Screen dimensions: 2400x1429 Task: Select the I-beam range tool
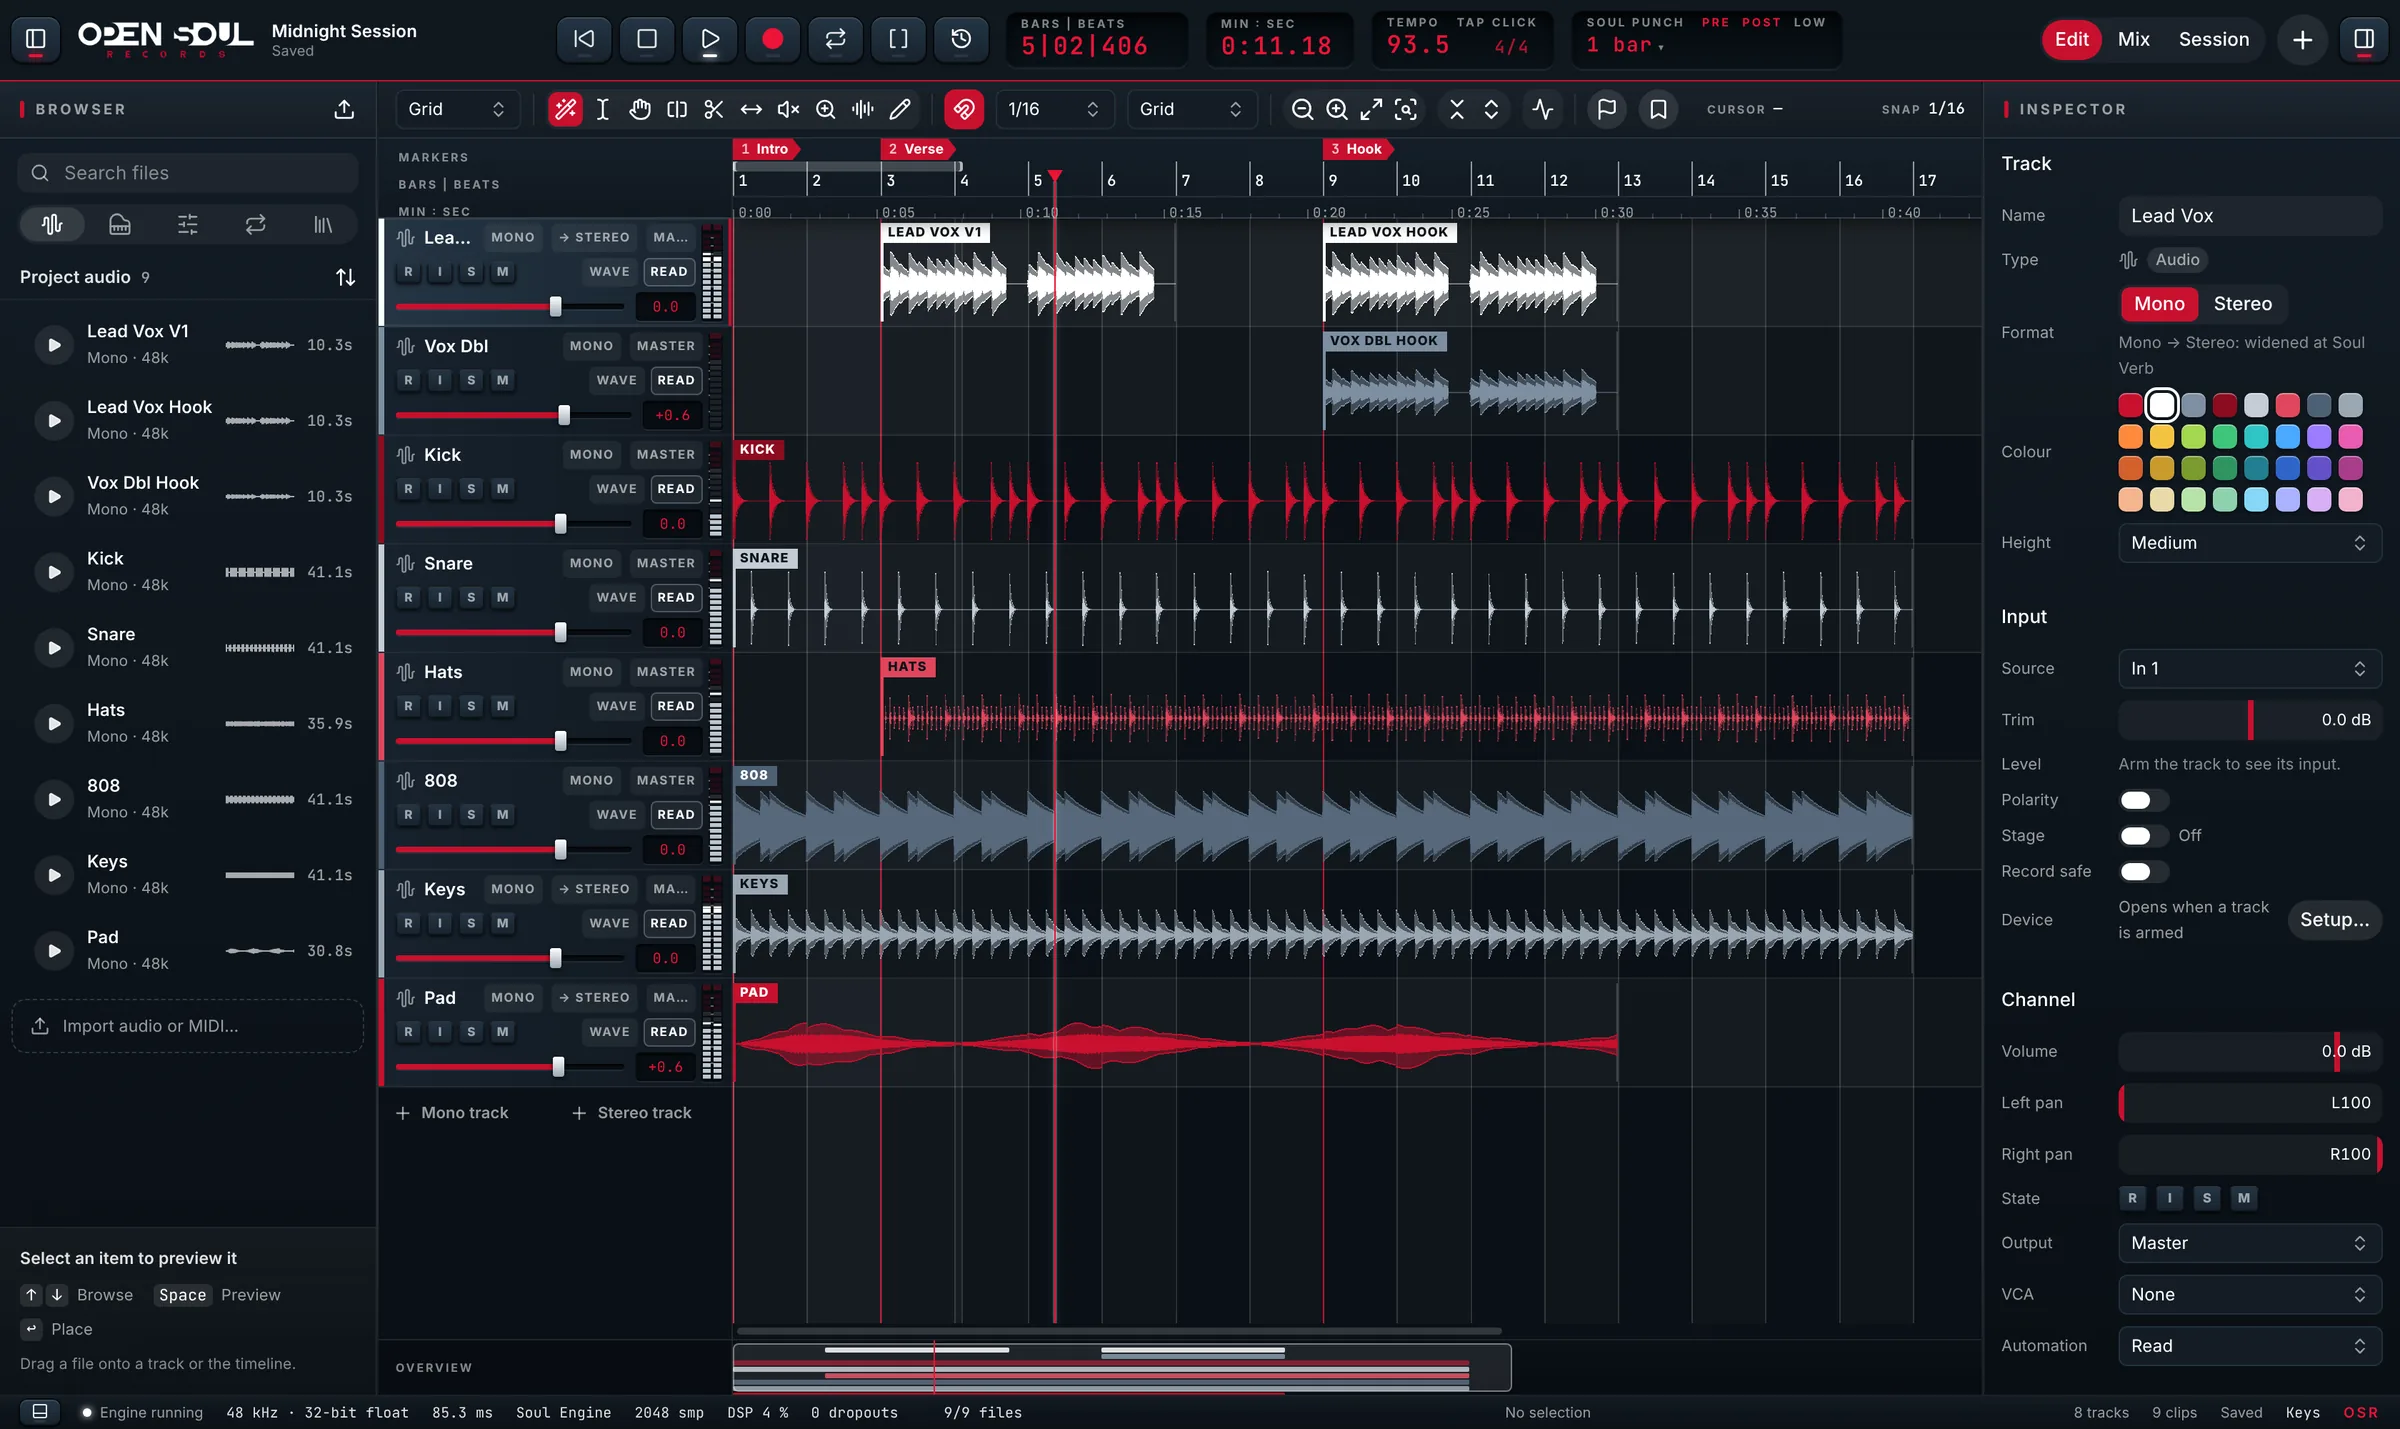tap(603, 109)
